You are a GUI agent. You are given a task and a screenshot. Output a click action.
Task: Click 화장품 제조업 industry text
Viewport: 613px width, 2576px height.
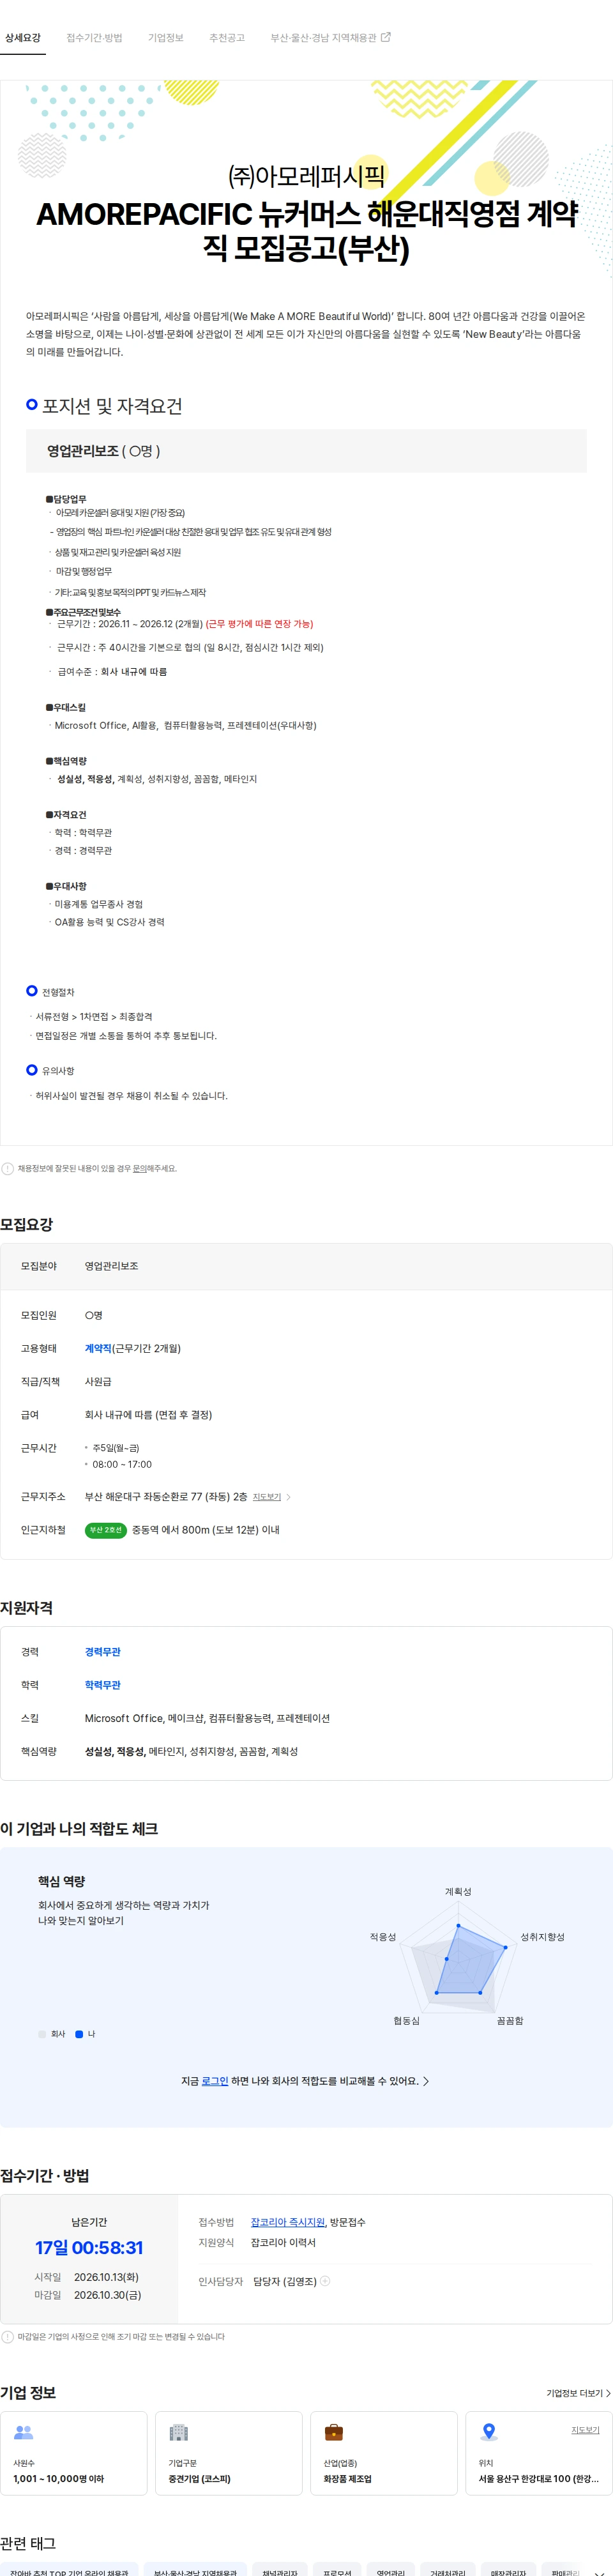[347, 2479]
